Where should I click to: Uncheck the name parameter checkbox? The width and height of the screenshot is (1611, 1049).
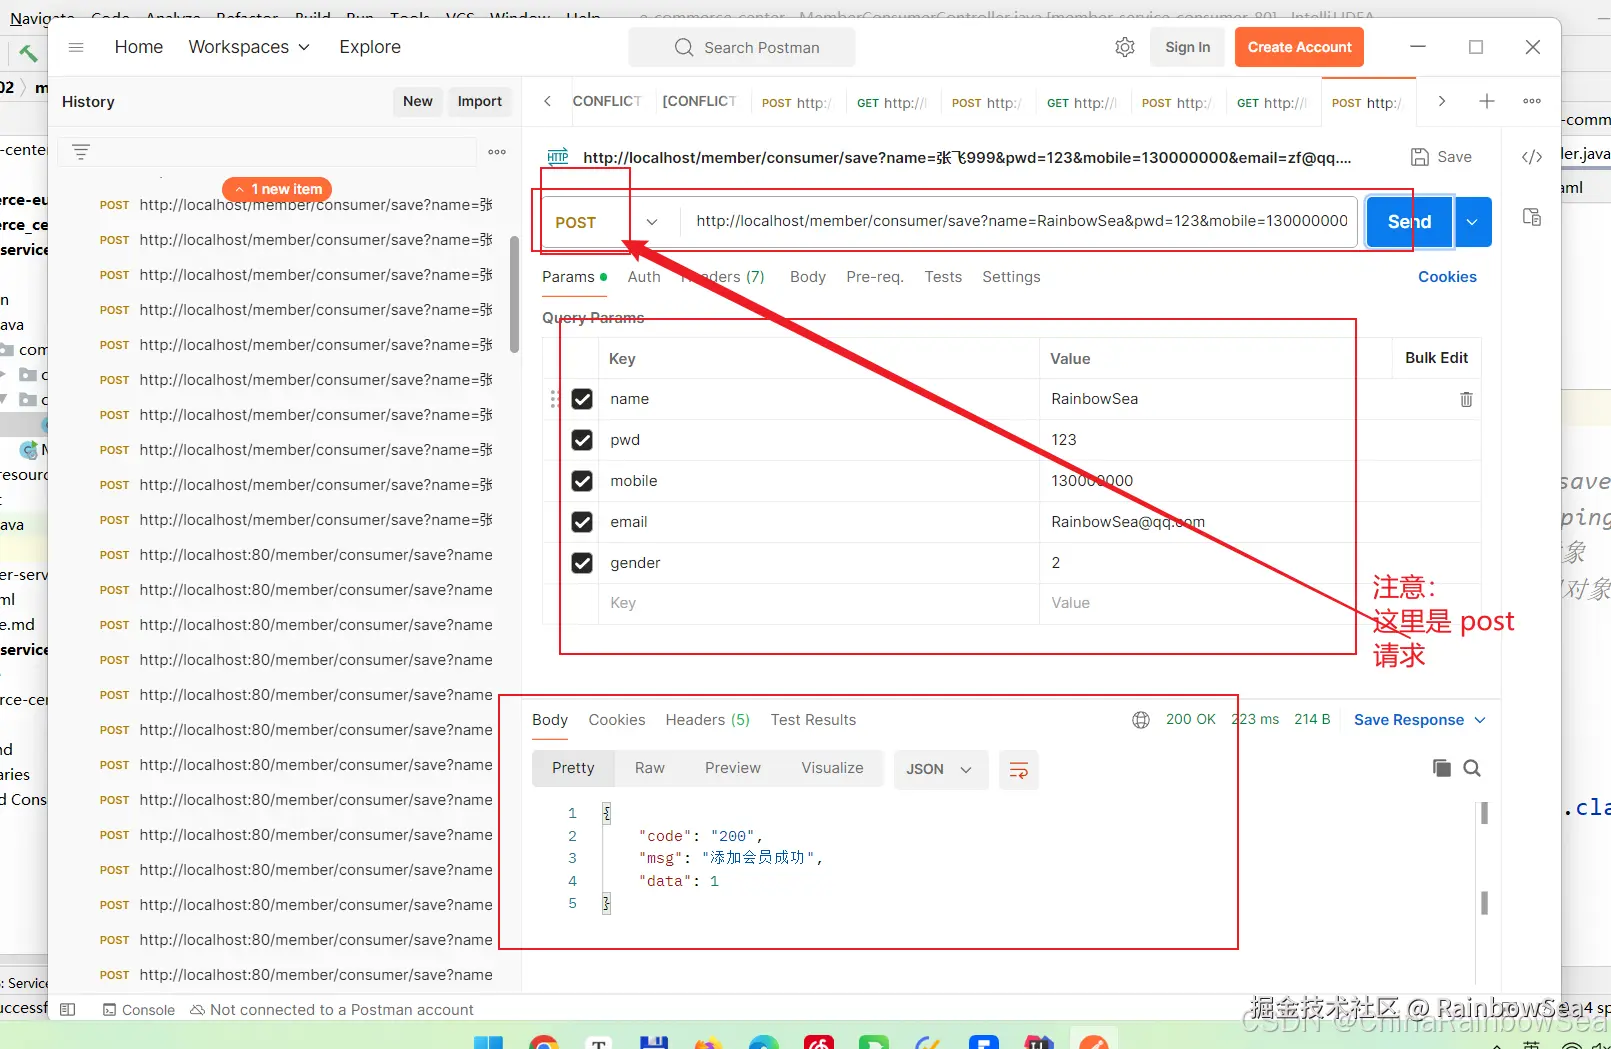582,399
